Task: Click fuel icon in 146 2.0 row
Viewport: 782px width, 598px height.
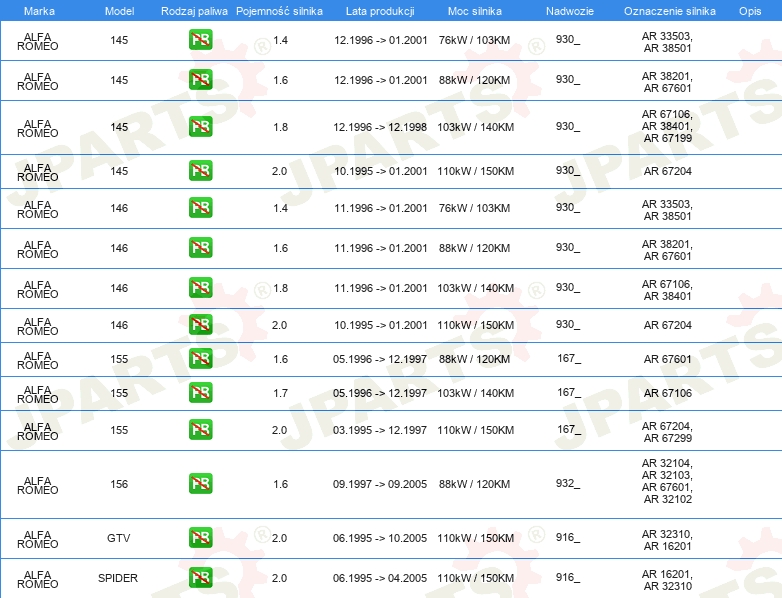Action: coord(200,325)
